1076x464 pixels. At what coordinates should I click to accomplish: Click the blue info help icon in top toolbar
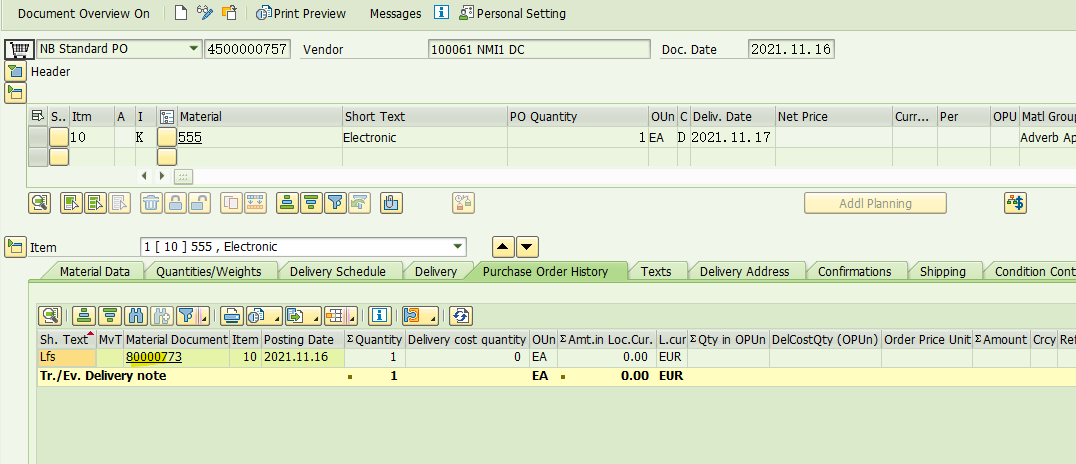pos(442,13)
